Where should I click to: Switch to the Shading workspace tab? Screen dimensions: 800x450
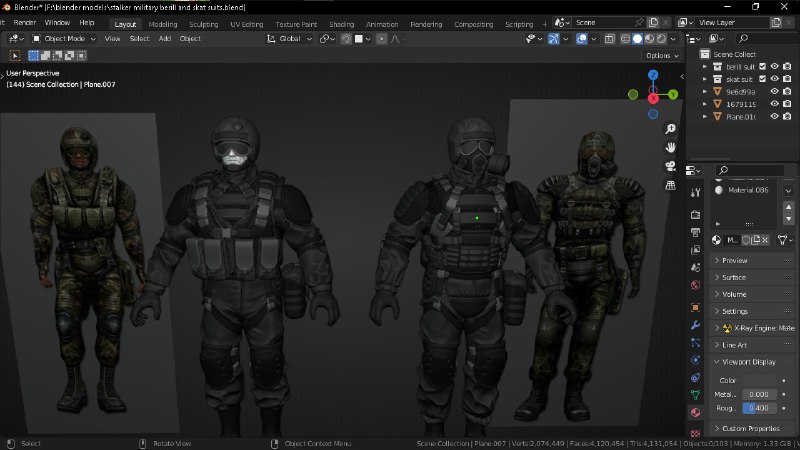341,24
